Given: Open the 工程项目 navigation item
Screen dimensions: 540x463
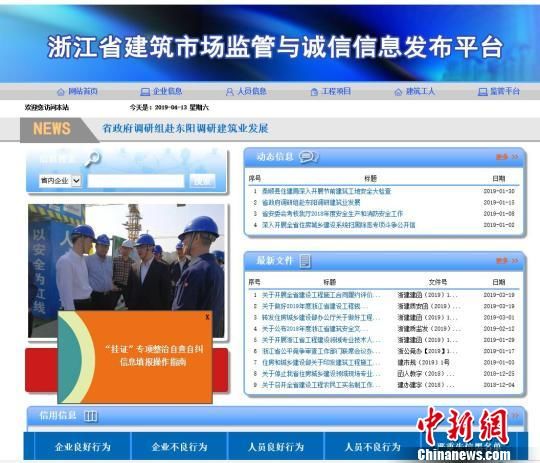Looking at the screenshot, I should [x=331, y=91].
